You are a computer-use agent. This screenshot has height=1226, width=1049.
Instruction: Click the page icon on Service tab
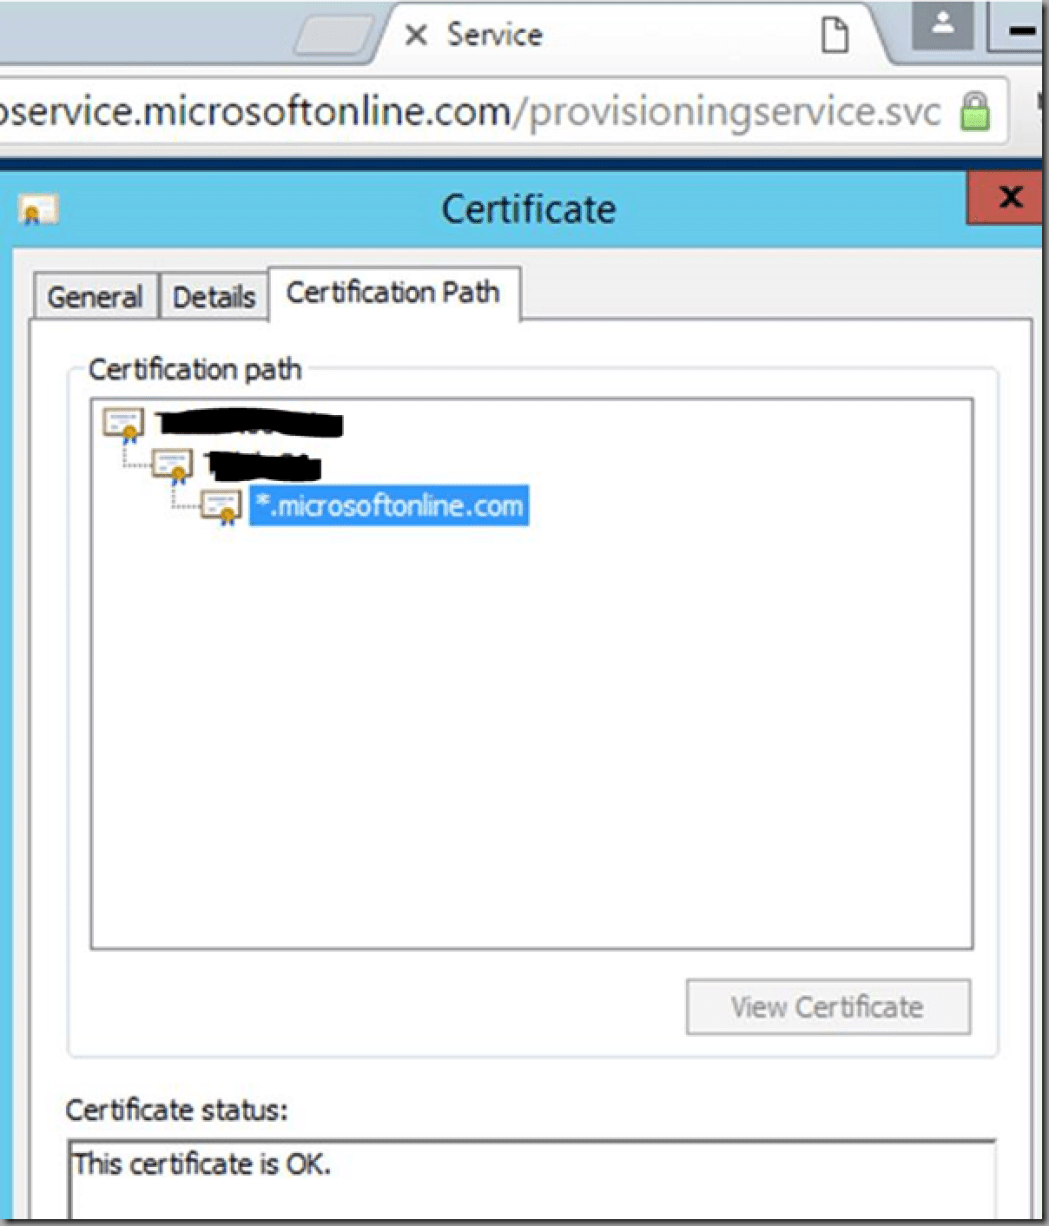(x=834, y=36)
